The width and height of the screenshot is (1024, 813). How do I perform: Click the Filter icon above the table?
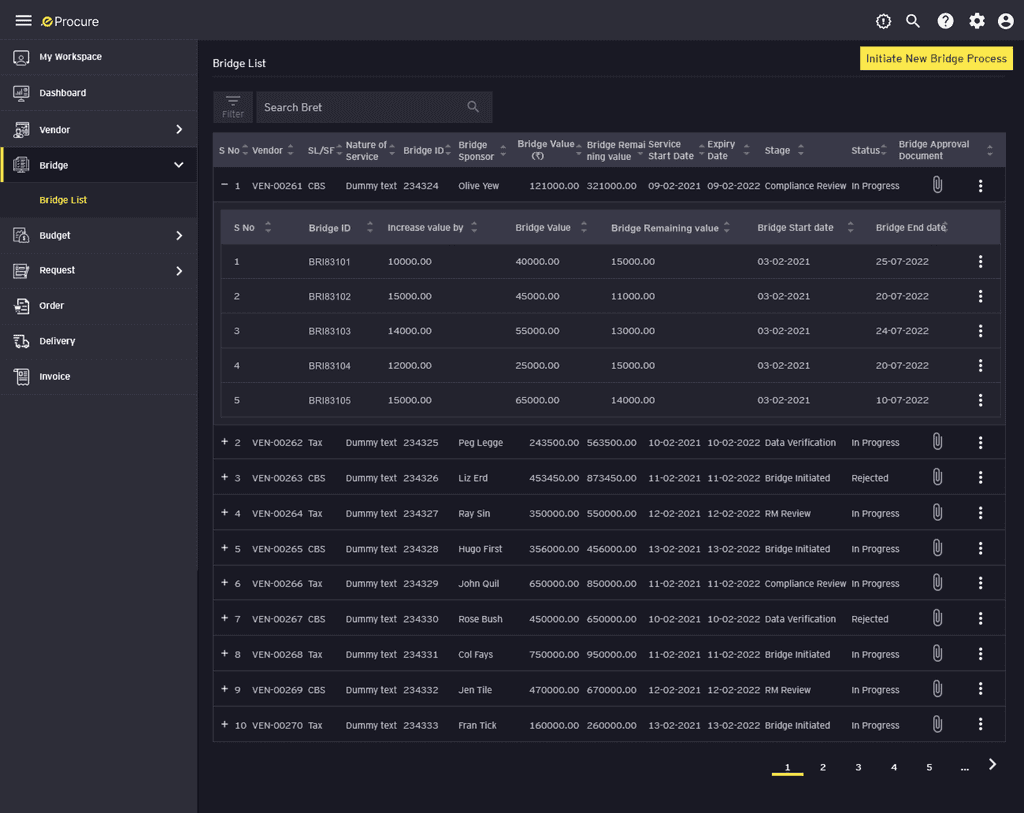232,107
